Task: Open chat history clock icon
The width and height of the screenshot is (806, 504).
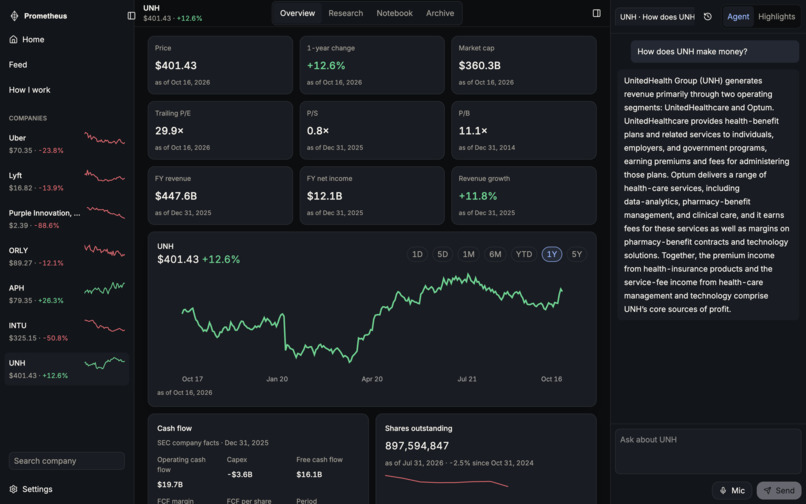Action: [x=707, y=16]
